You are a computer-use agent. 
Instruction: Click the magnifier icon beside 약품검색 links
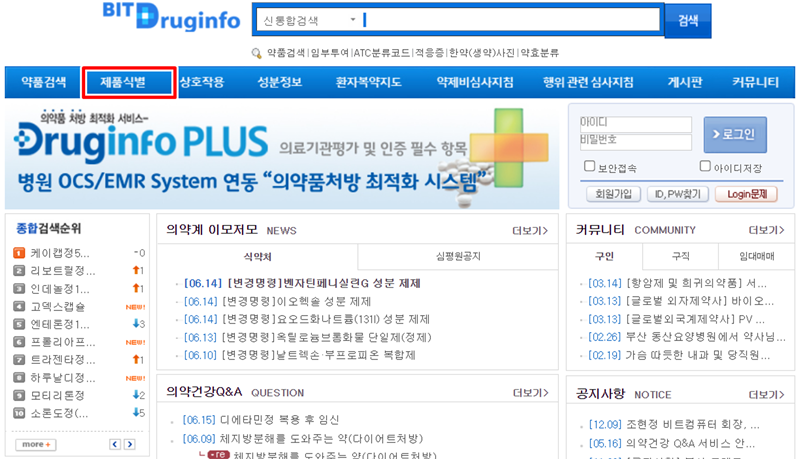pyautogui.click(x=257, y=53)
